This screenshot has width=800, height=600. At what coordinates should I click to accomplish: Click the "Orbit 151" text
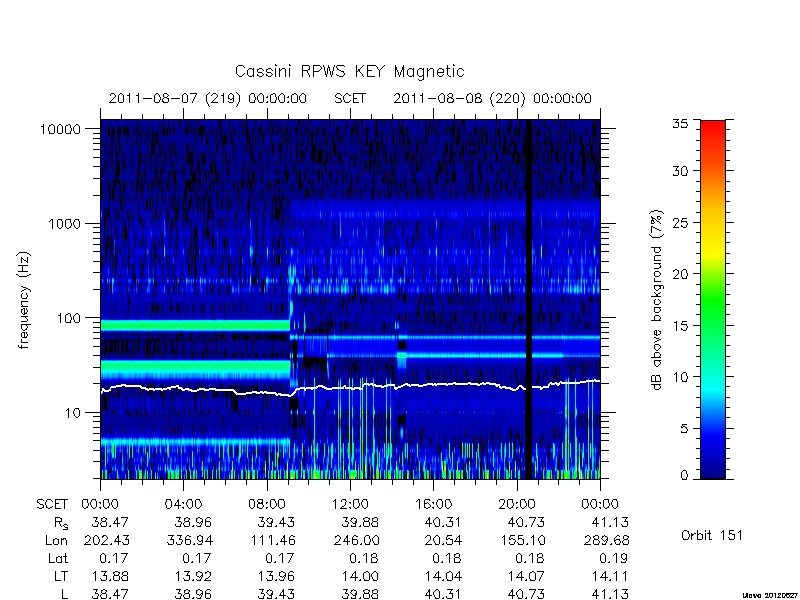click(x=712, y=535)
